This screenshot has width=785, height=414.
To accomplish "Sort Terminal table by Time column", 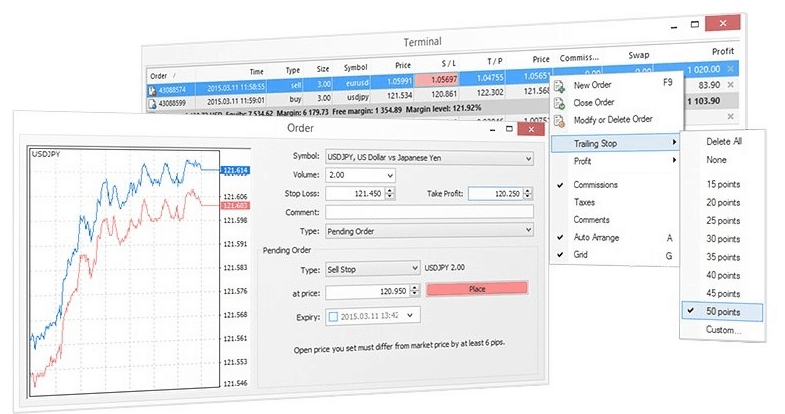I will (x=256, y=72).
